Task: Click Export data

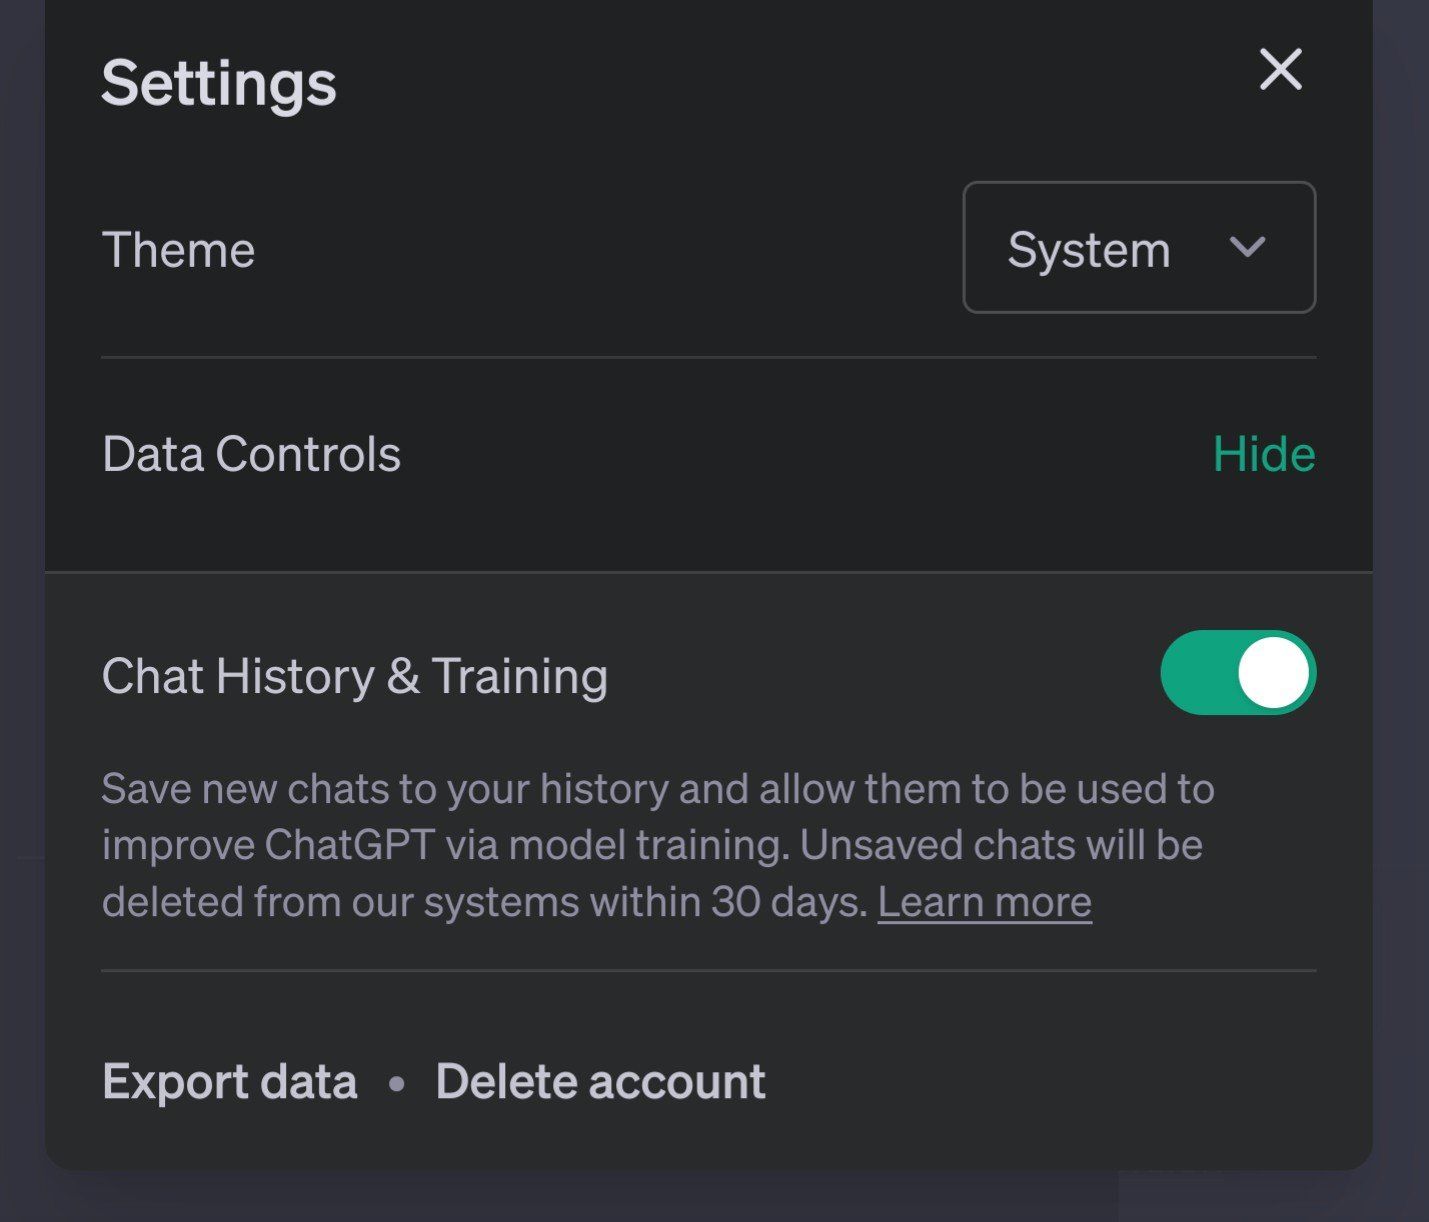Action: (x=230, y=1082)
